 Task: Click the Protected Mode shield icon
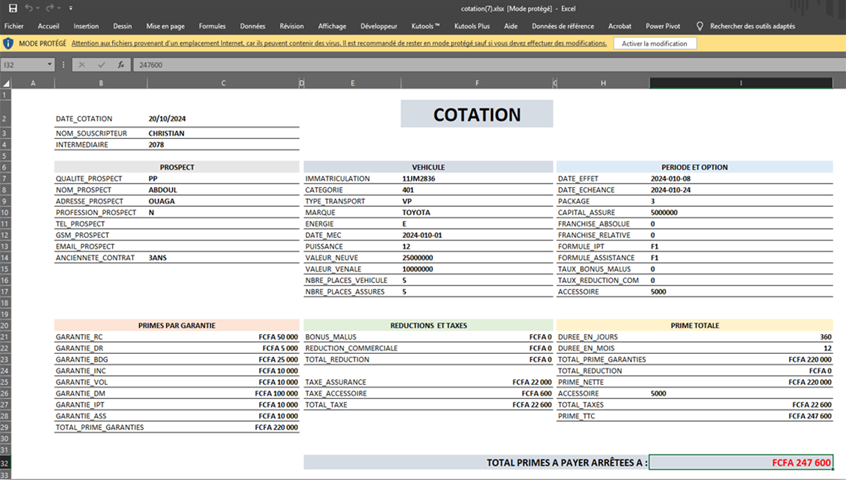pos(8,44)
